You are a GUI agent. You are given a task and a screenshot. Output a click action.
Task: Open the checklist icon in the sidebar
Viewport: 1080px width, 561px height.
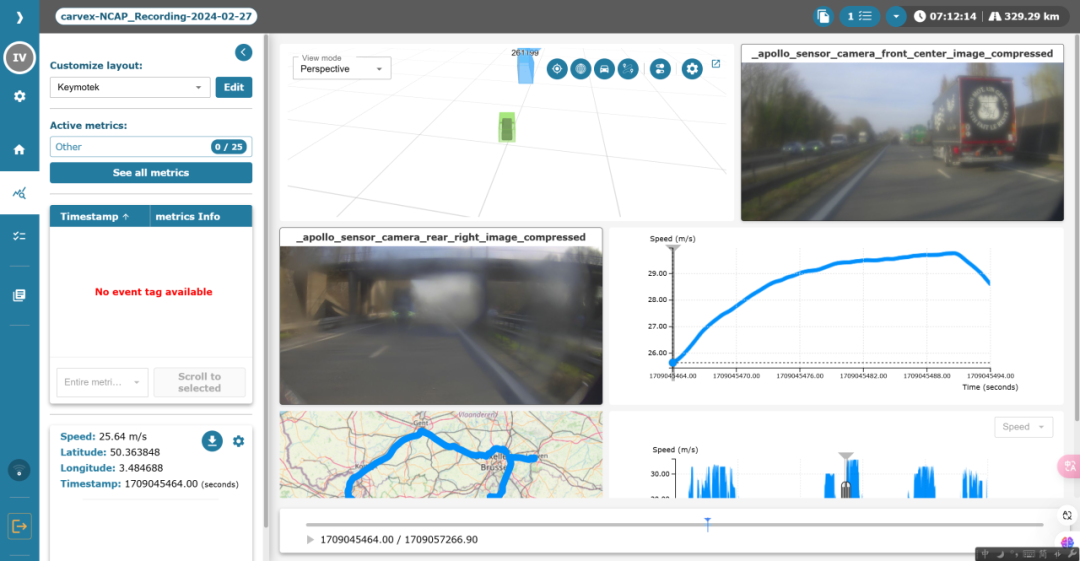point(19,236)
